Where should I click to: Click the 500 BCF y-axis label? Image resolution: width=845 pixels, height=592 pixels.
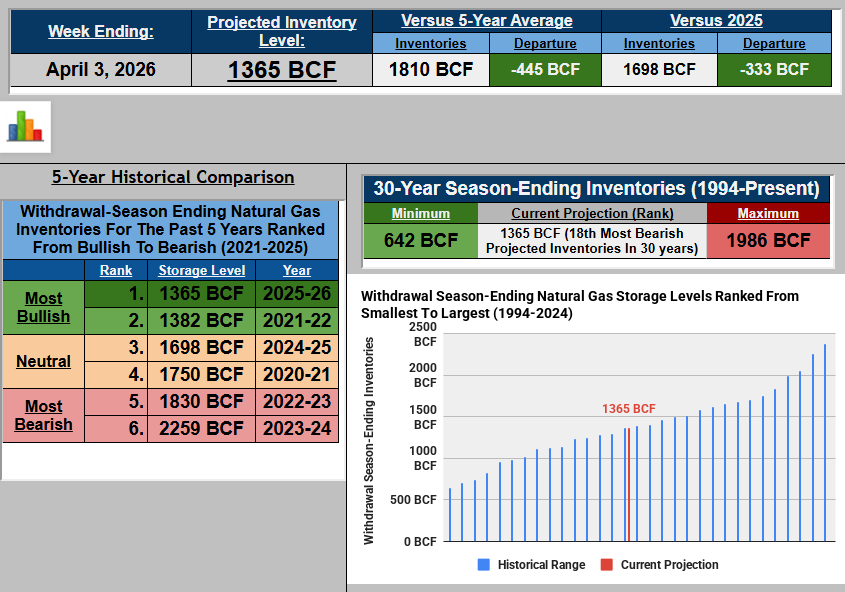coord(413,500)
